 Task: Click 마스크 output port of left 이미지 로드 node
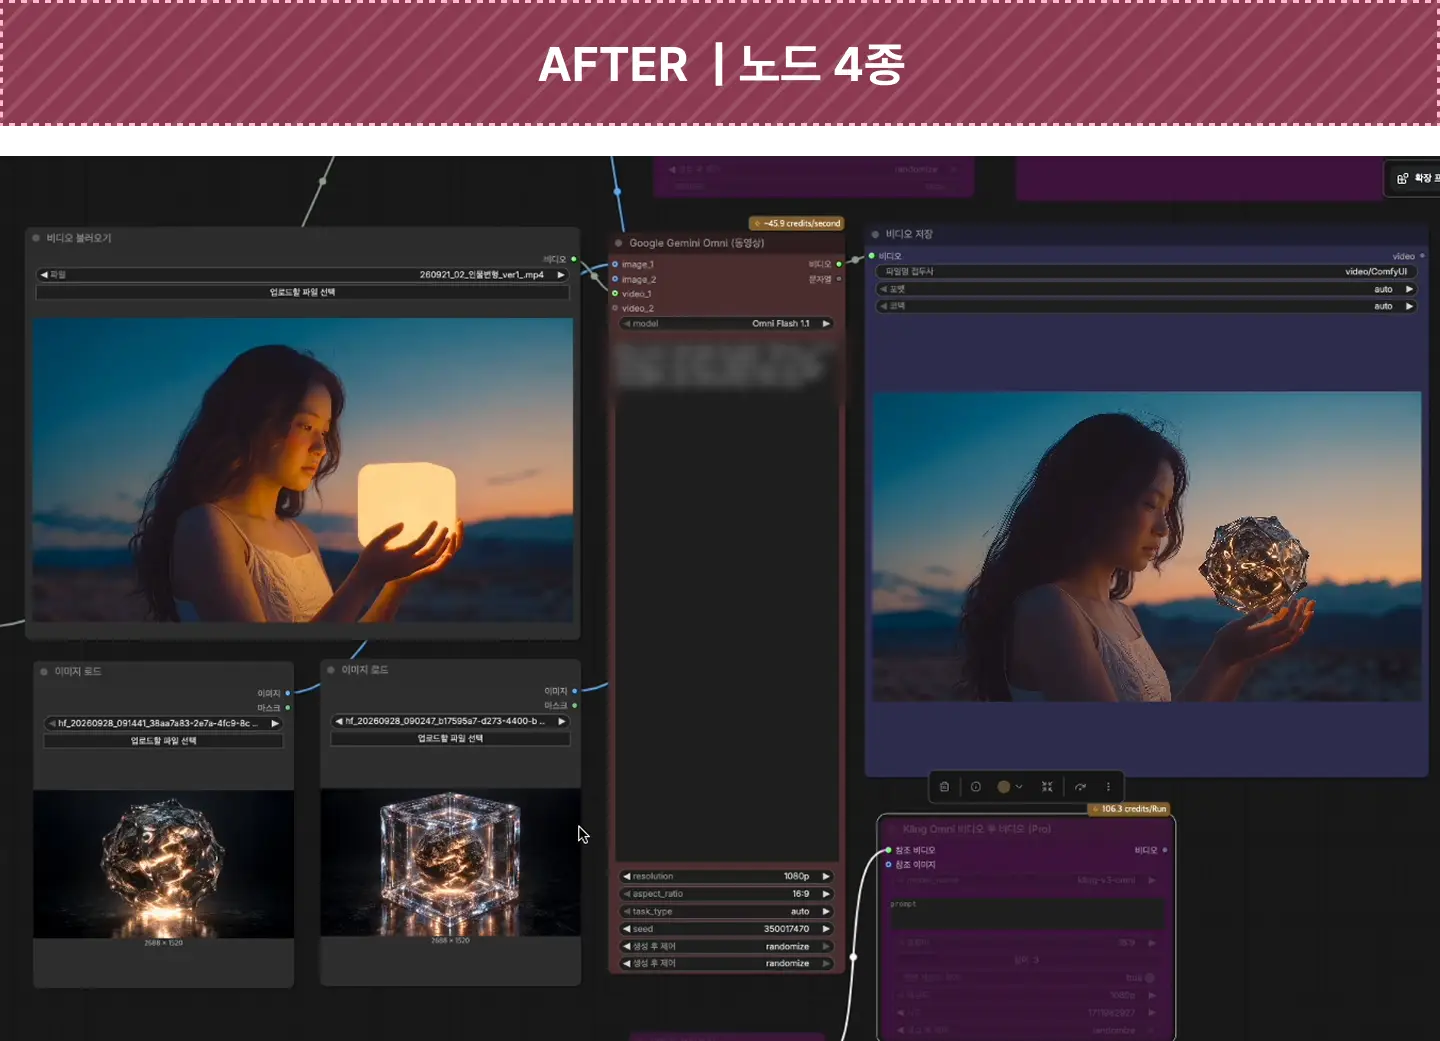(x=288, y=708)
